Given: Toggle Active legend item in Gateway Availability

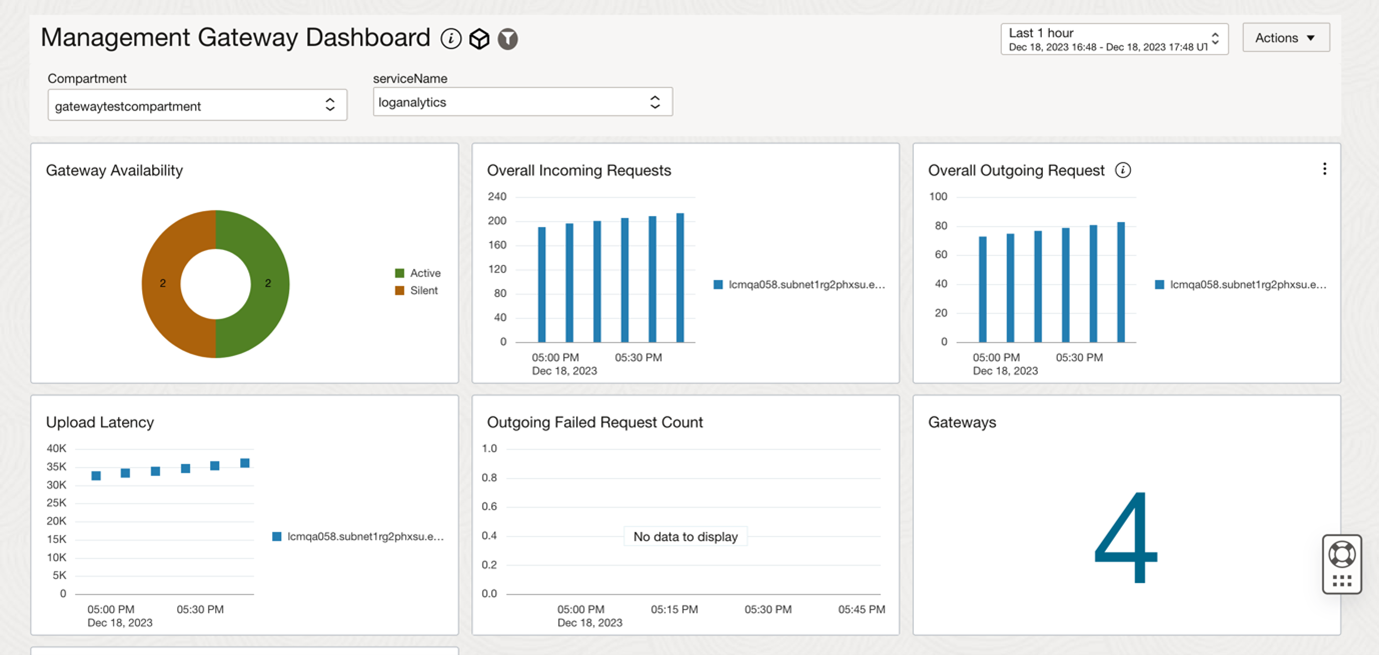Looking at the screenshot, I should [x=418, y=273].
